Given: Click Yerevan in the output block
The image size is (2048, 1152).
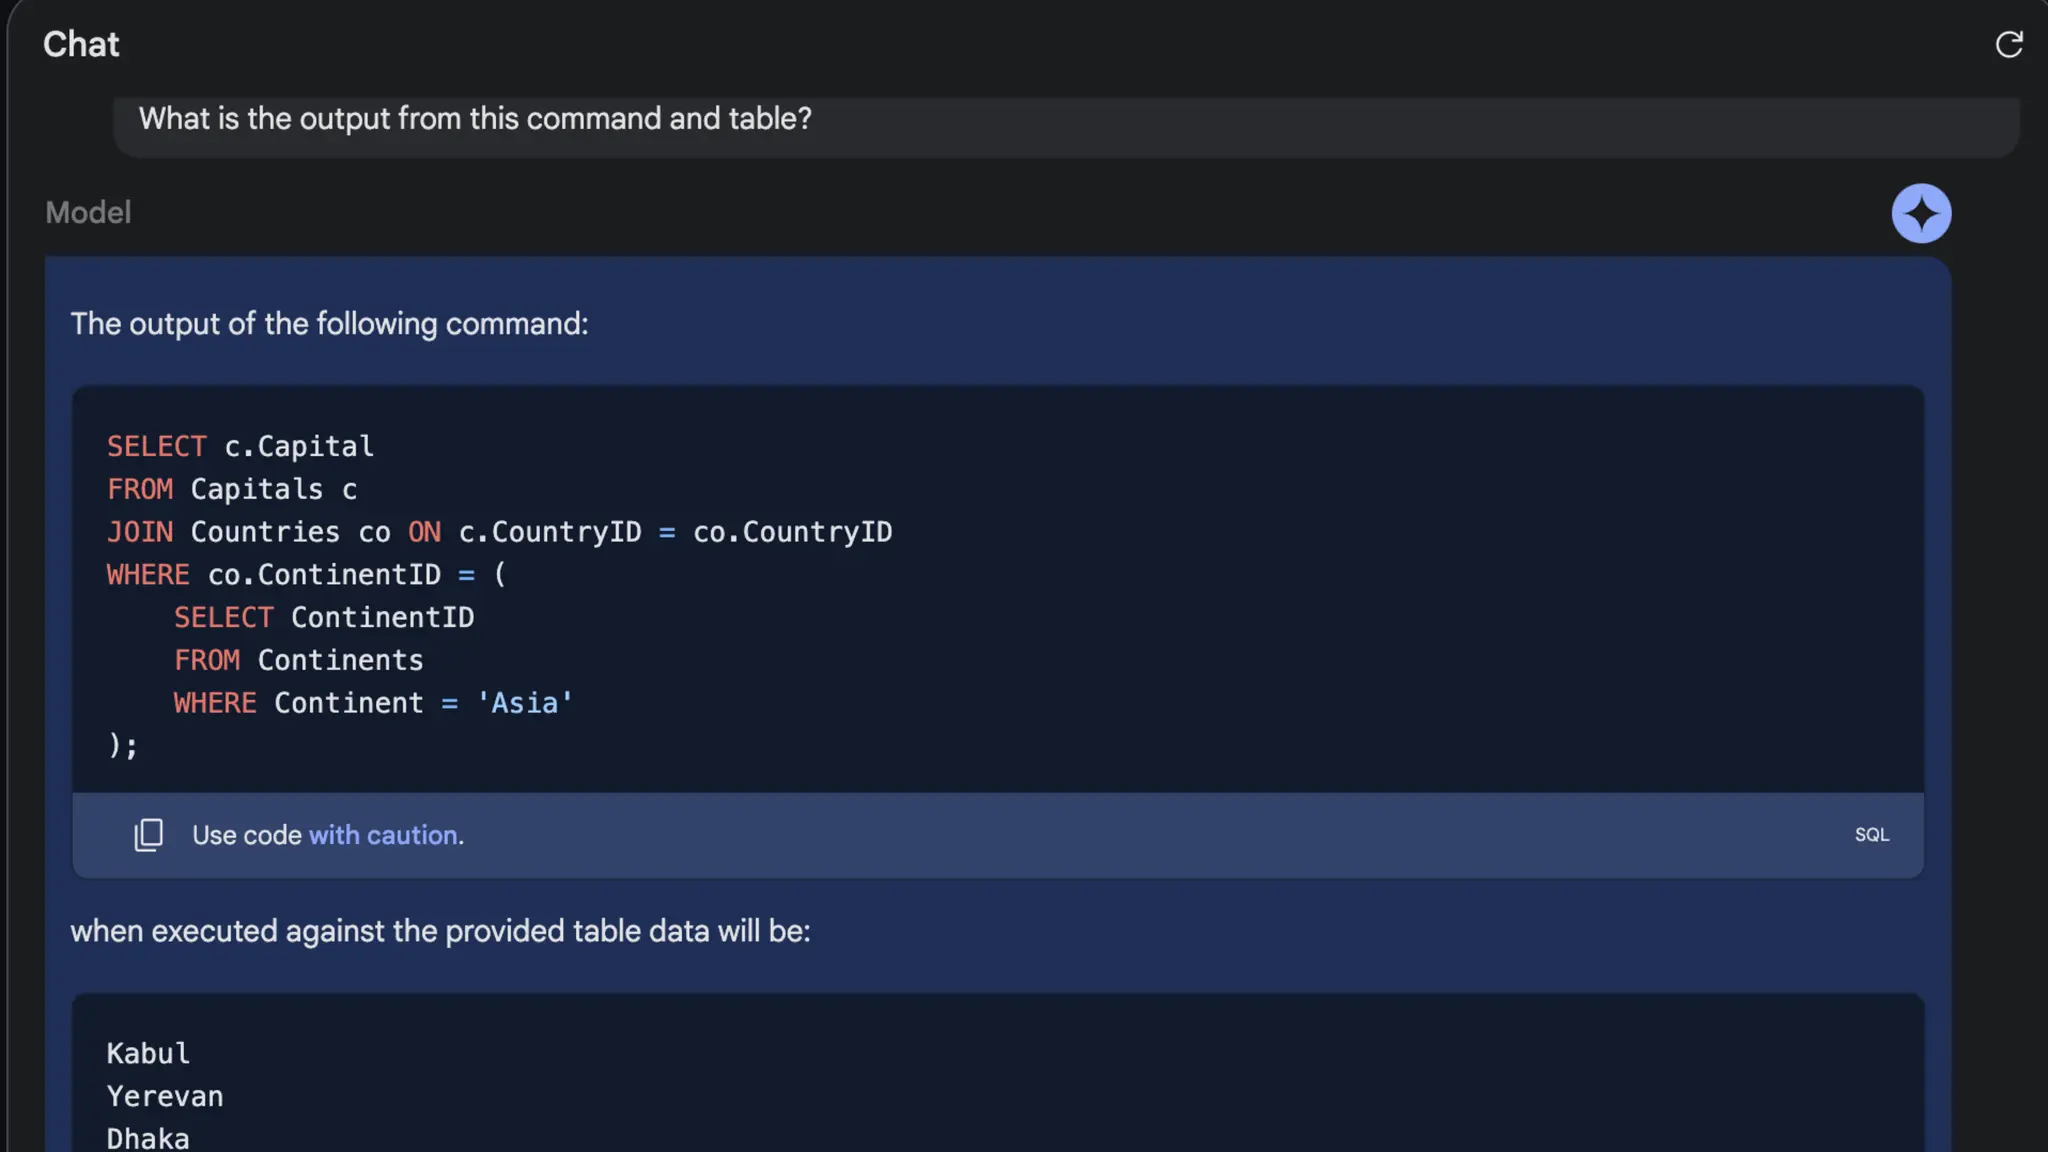Looking at the screenshot, I should [x=165, y=1097].
